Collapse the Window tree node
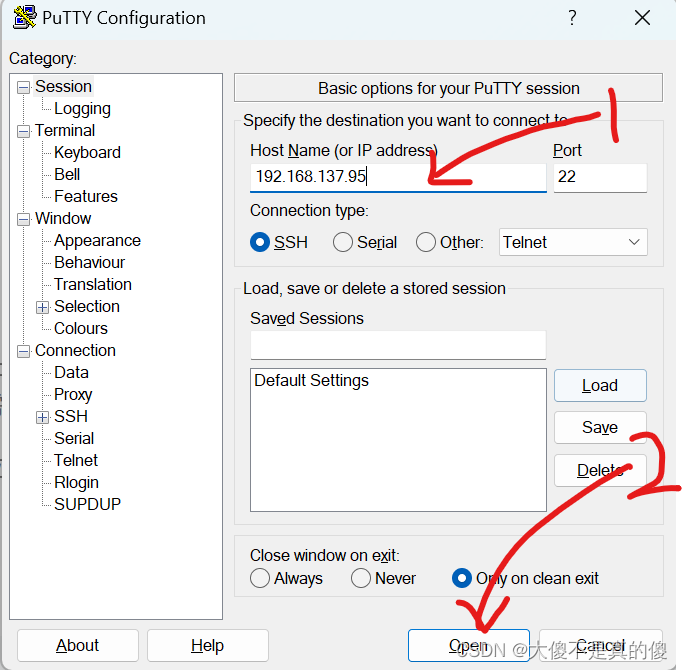 point(23,219)
